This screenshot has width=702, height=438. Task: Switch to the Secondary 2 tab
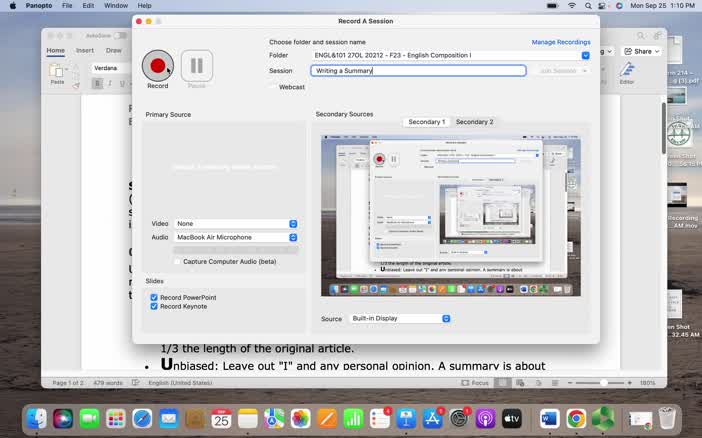coord(474,122)
